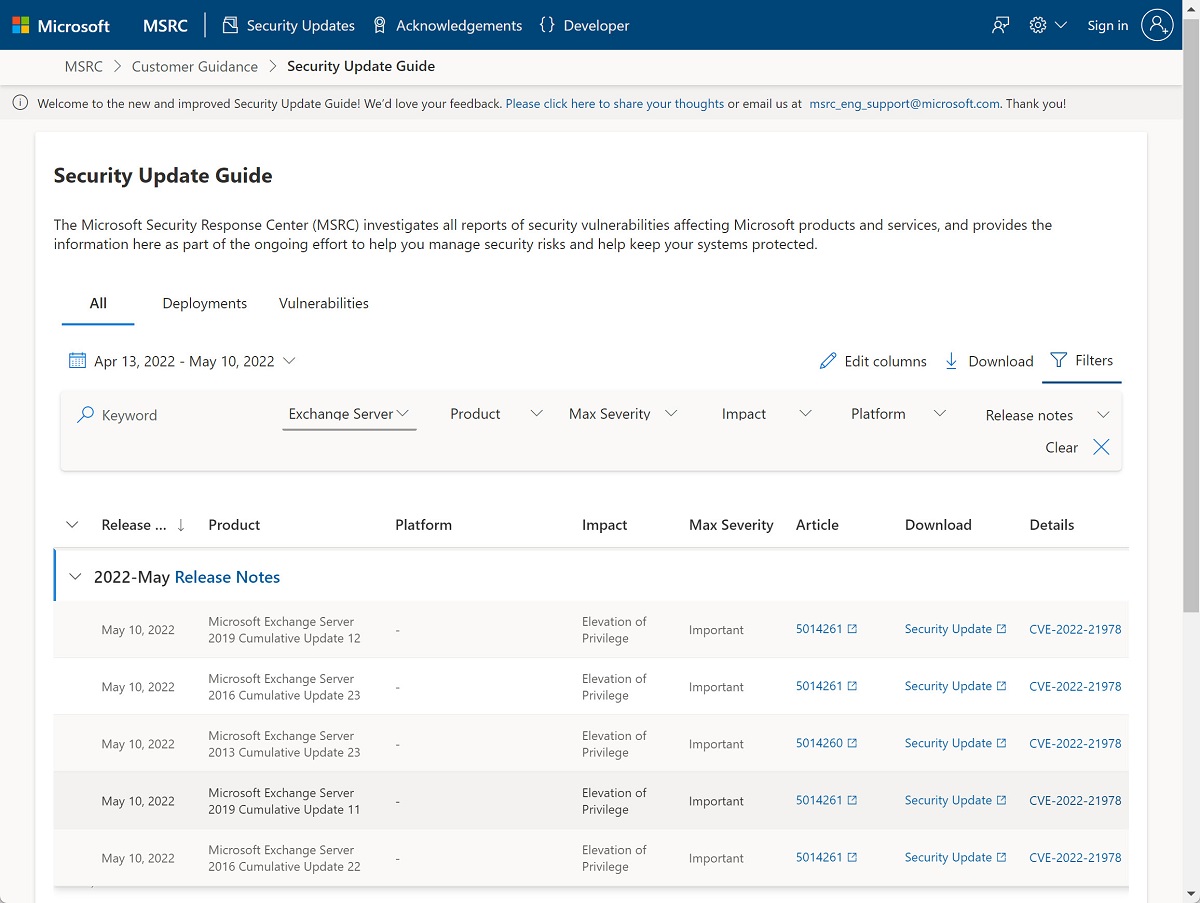Click the Edit columns pencil icon
The image size is (1200, 903).
point(828,360)
